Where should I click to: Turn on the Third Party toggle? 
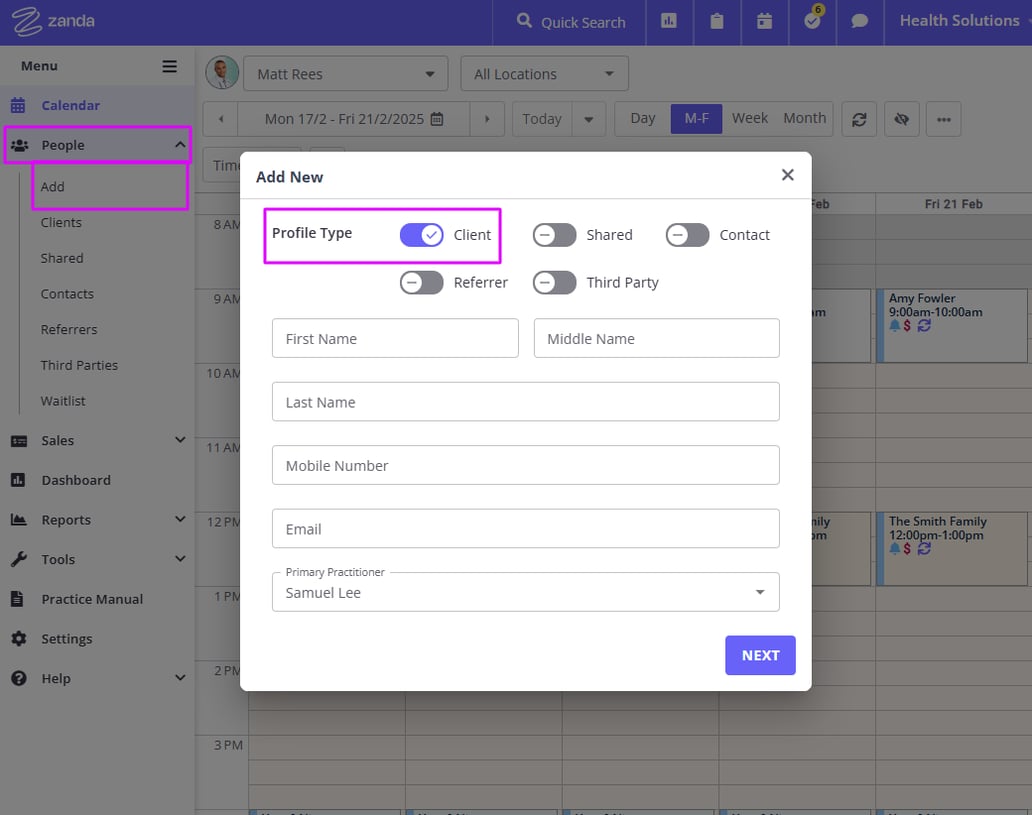pyautogui.click(x=554, y=283)
